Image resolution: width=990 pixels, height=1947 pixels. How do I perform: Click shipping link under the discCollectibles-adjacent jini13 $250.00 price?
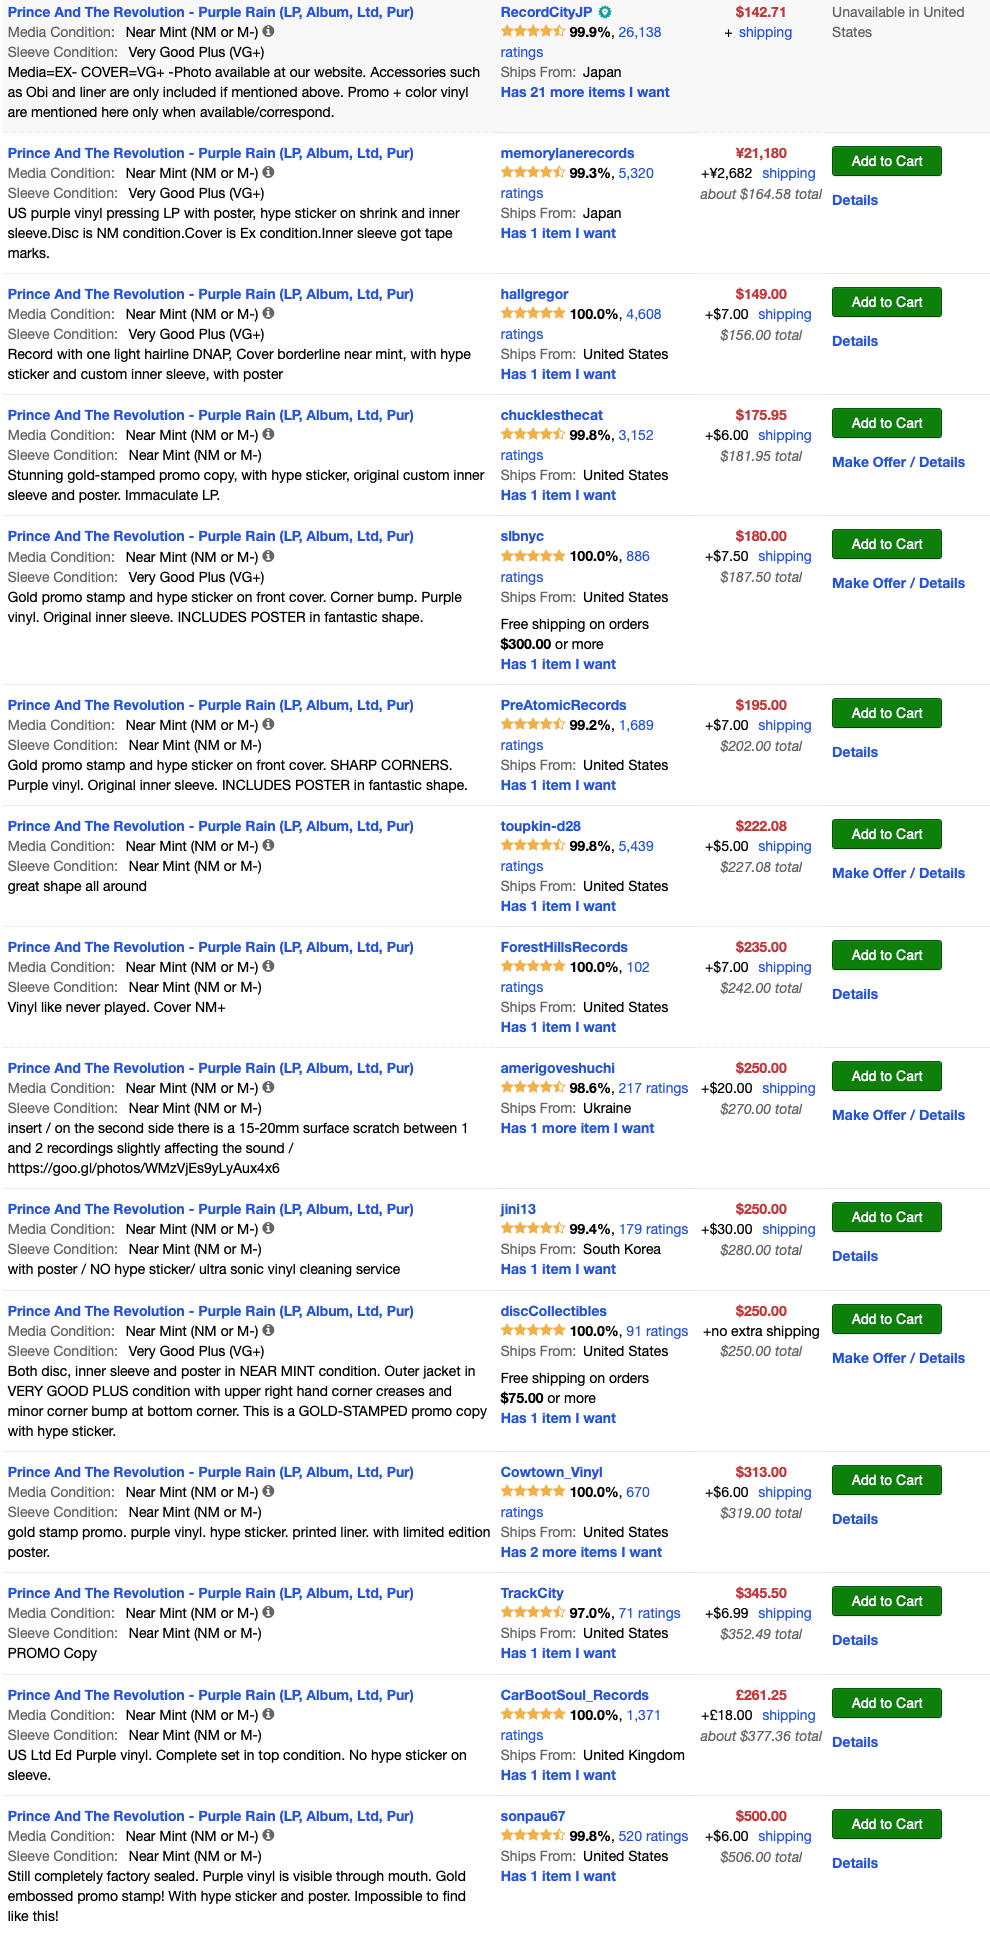click(x=788, y=1229)
